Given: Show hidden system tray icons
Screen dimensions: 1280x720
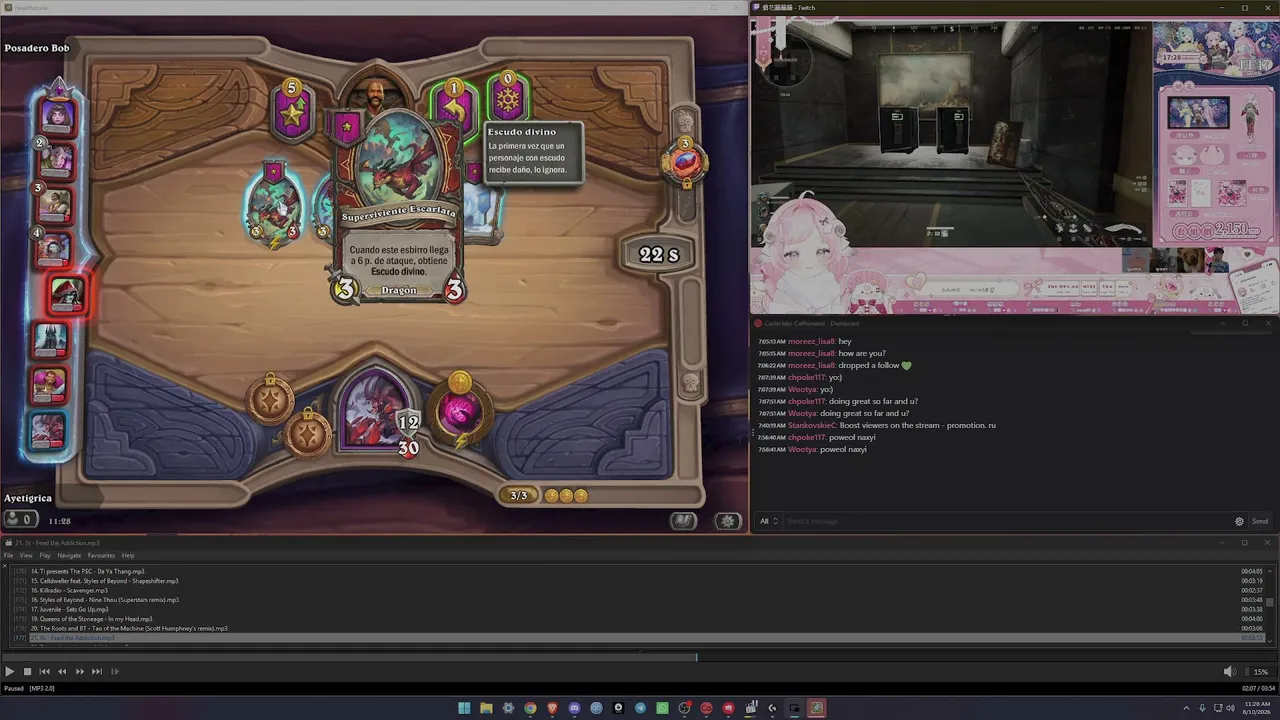Looking at the screenshot, I should [x=1187, y=708].
